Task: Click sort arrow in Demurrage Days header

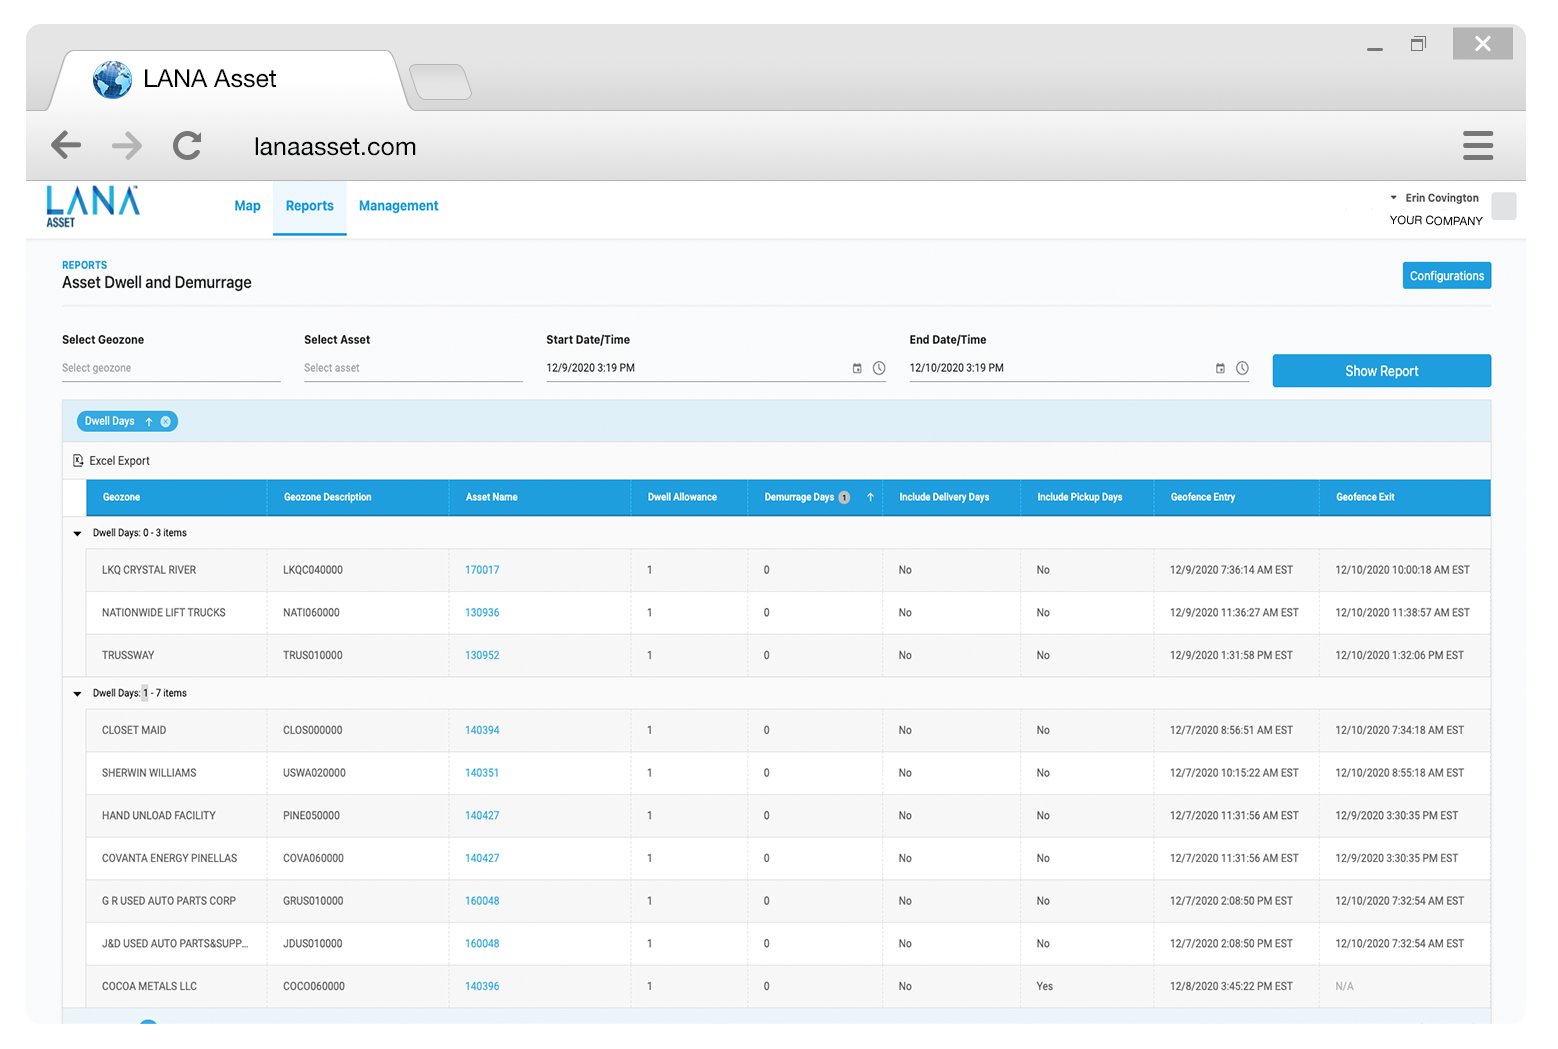Action: click(870, 497)
